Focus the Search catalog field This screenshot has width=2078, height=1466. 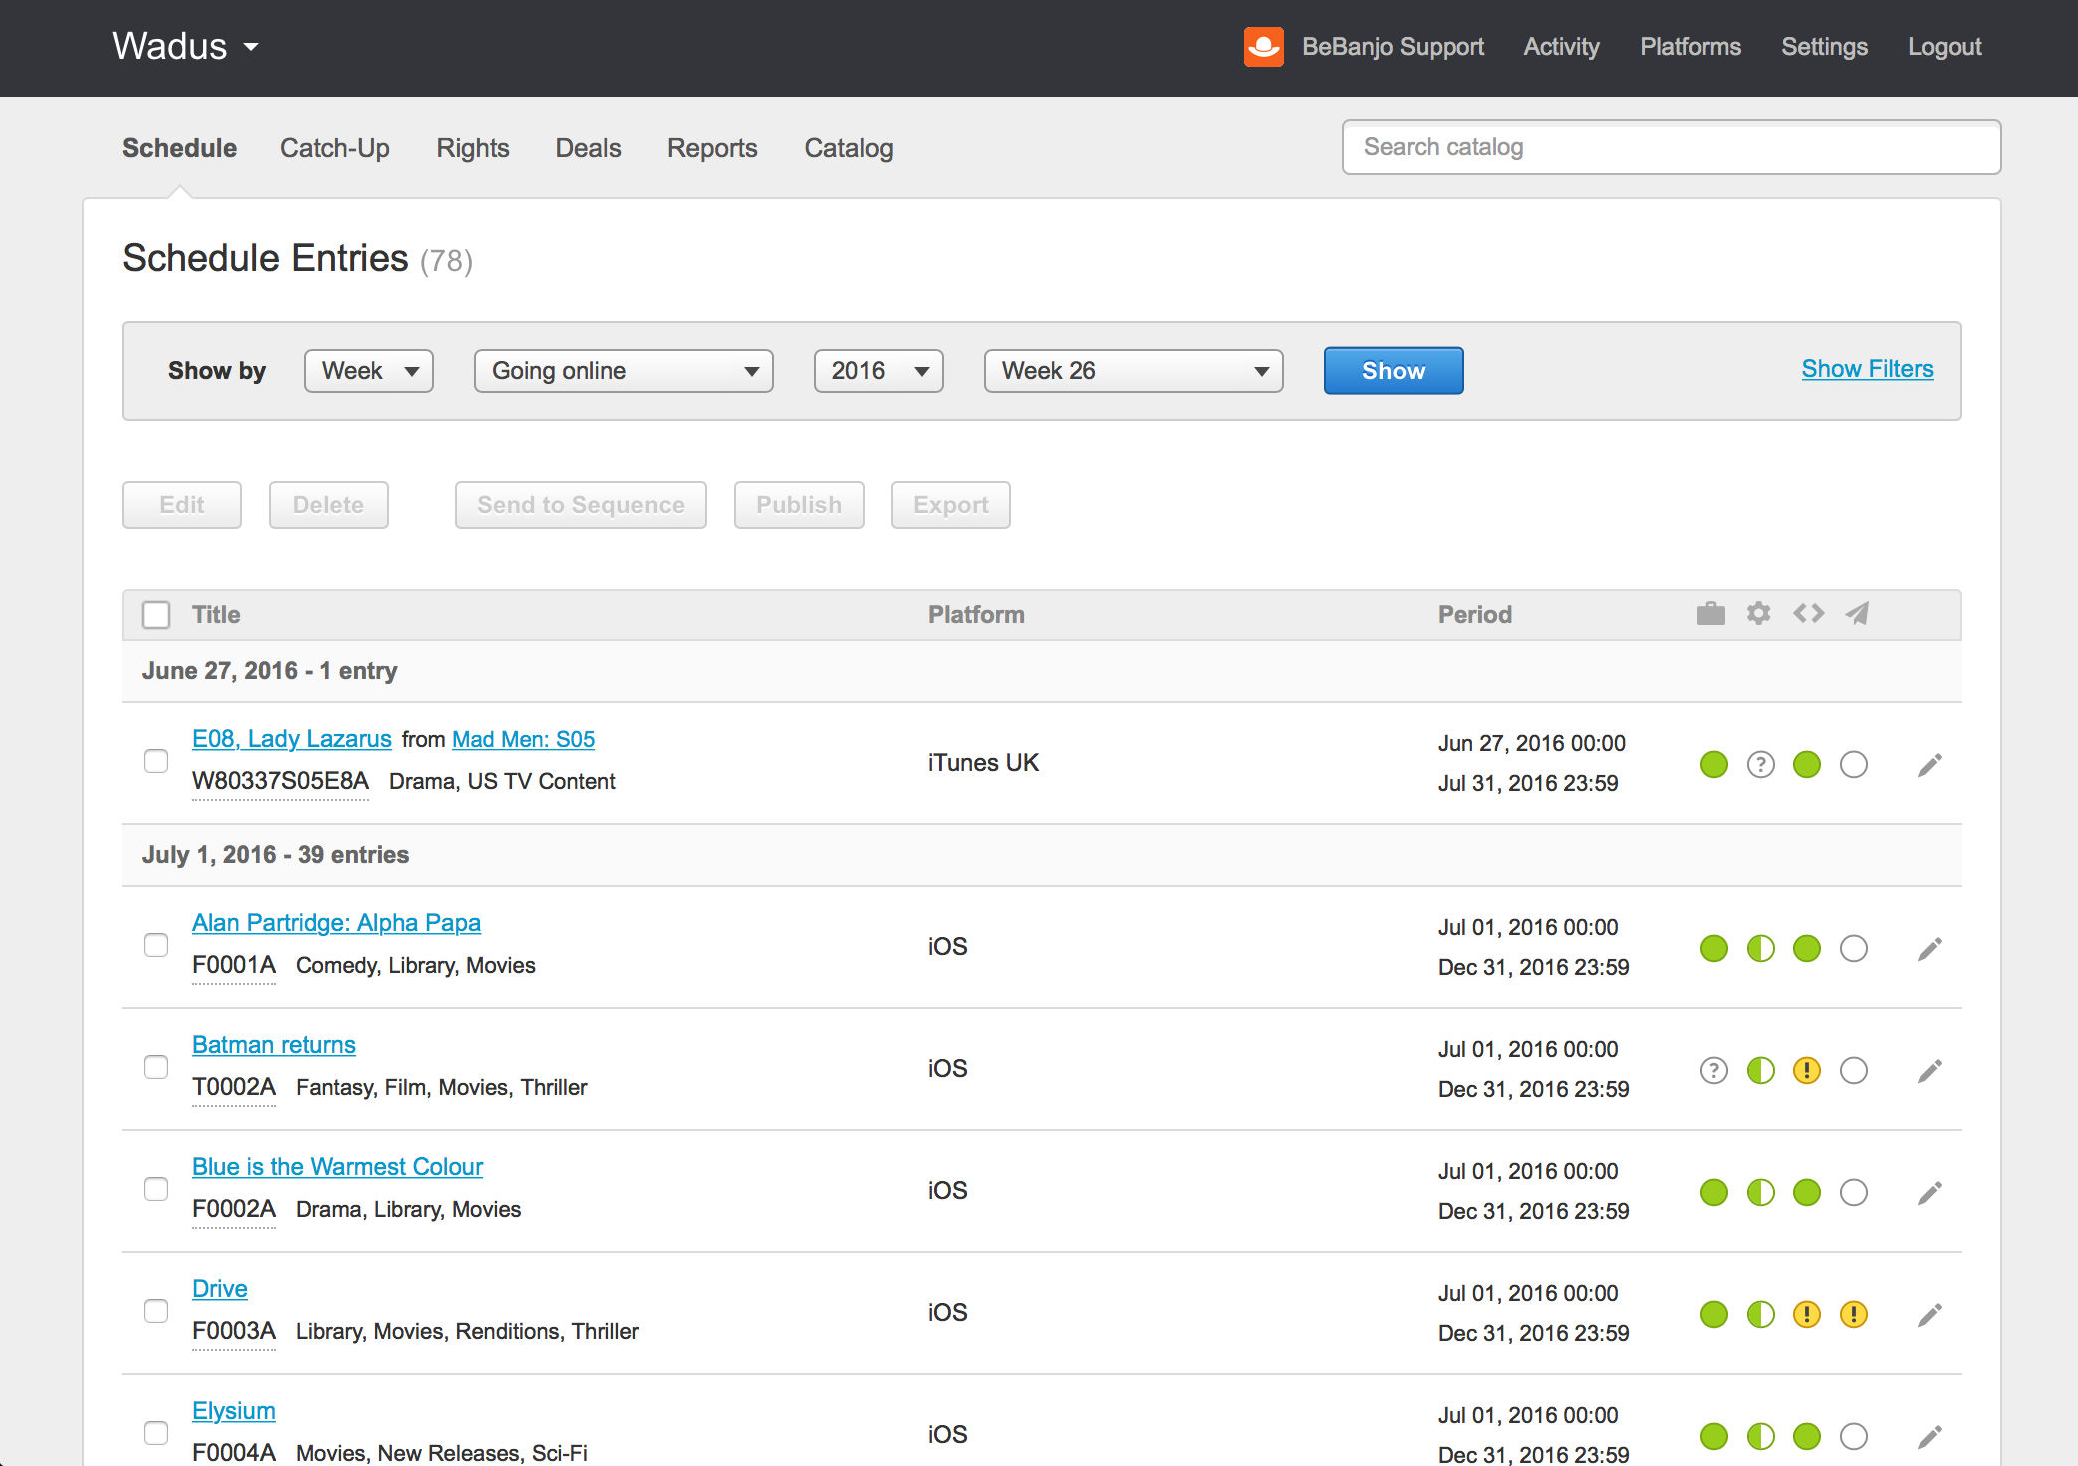point(1670,147)
